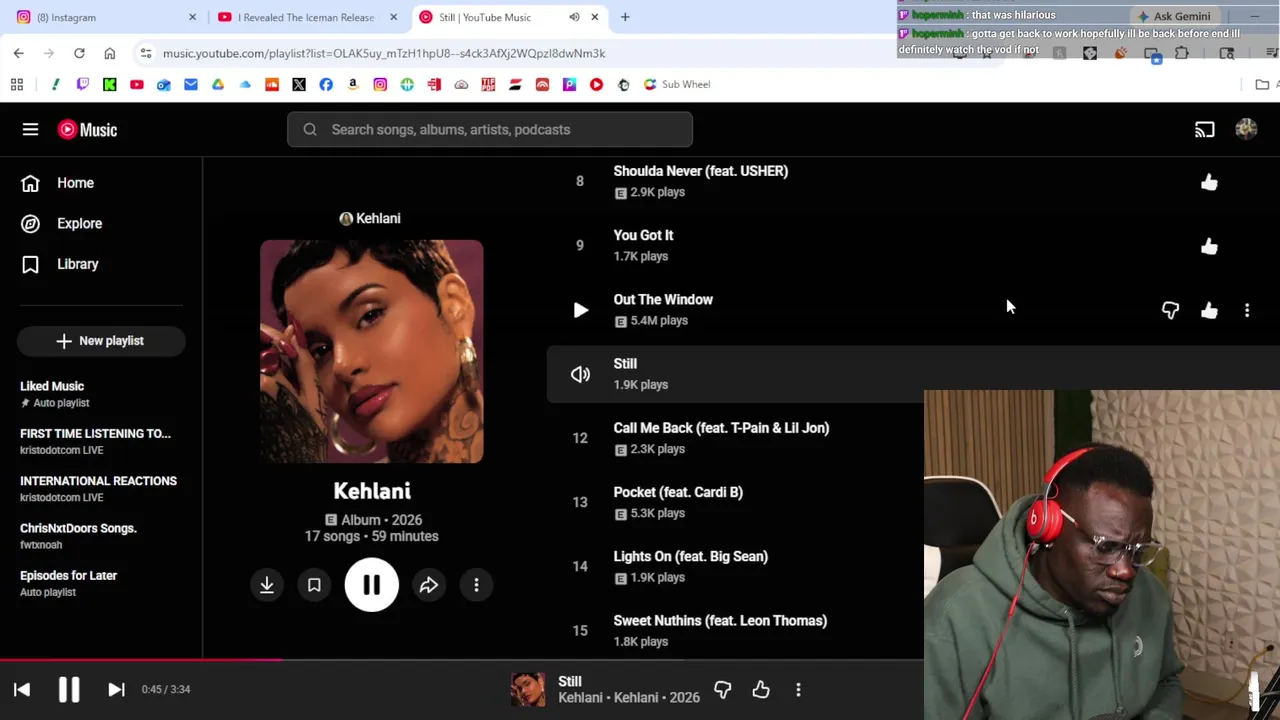Open the Google Drive bookmark

click(218, 84)
